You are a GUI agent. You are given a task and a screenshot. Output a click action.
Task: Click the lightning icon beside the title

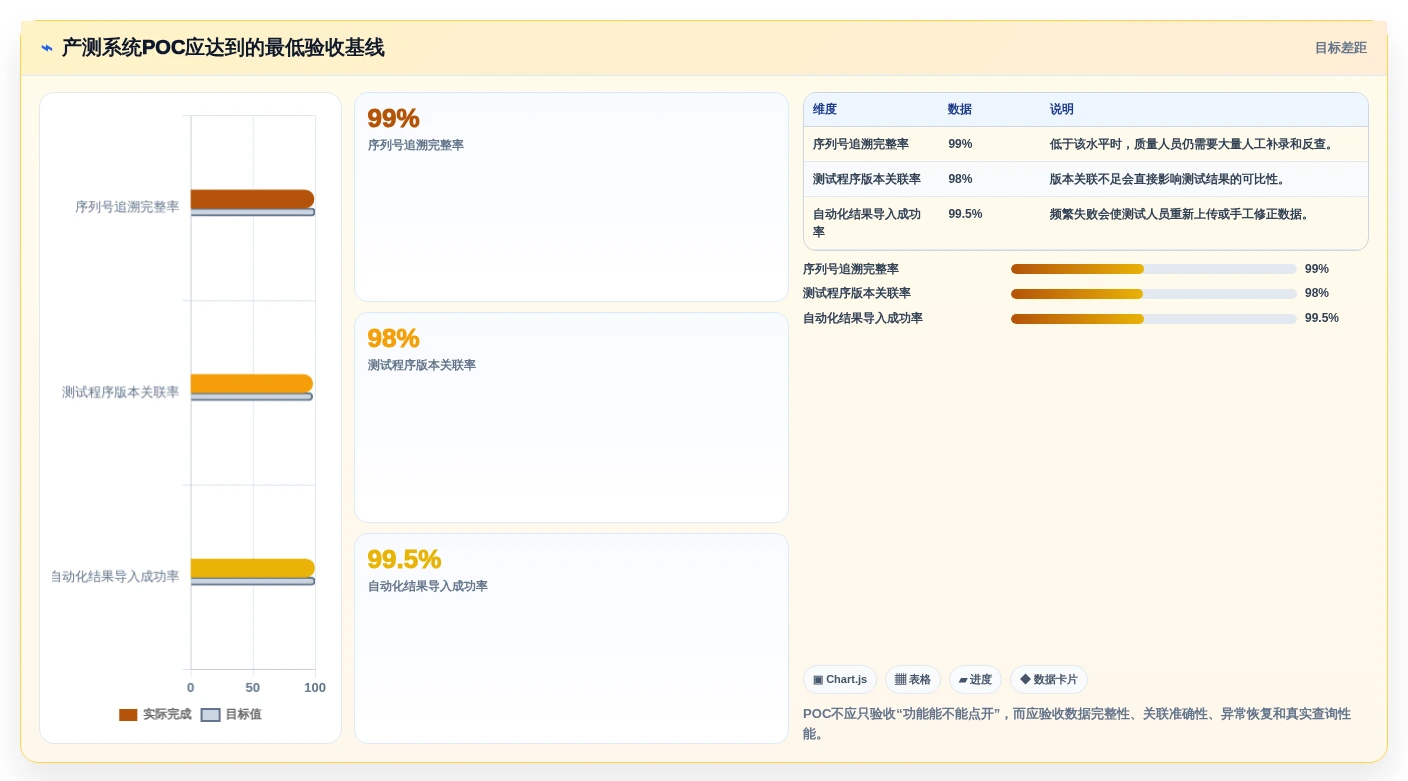point(47,48)
